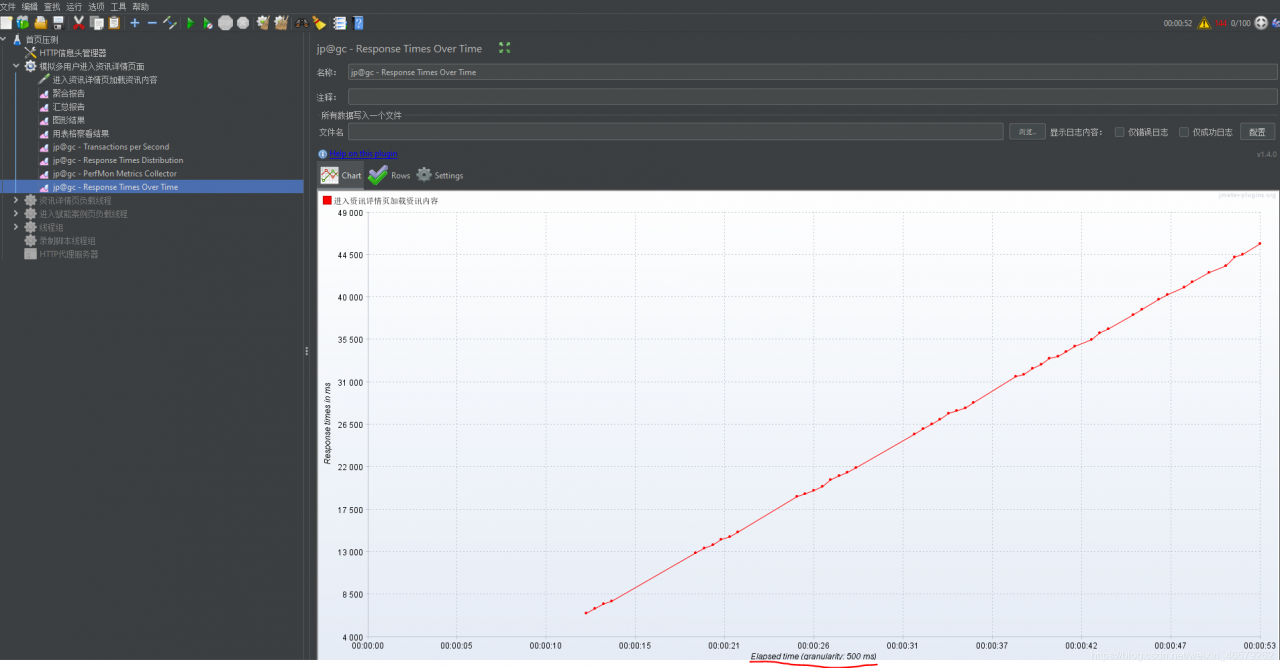The height and width of the screenshot is (668, 1280).
Task: Click the 配置 button
Action: [x=1257, y=132]
